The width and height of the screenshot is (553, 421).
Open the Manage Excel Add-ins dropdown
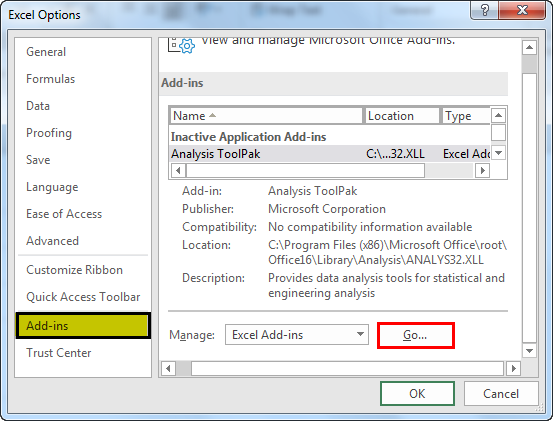pyautogui.click(x=297, y=335)
